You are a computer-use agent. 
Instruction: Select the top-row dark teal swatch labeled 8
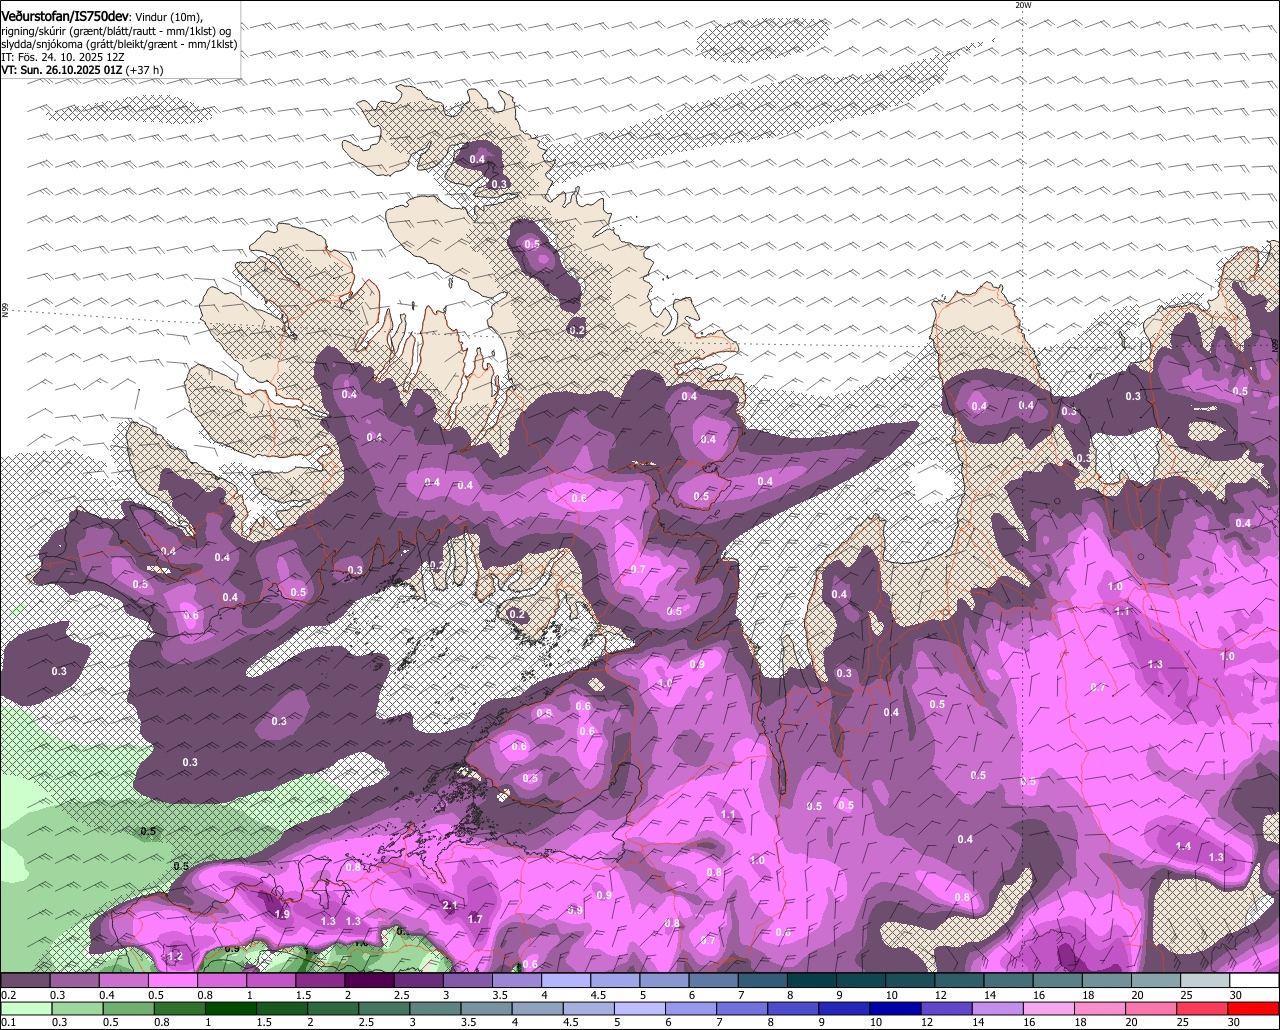click(x=811, y=981)
